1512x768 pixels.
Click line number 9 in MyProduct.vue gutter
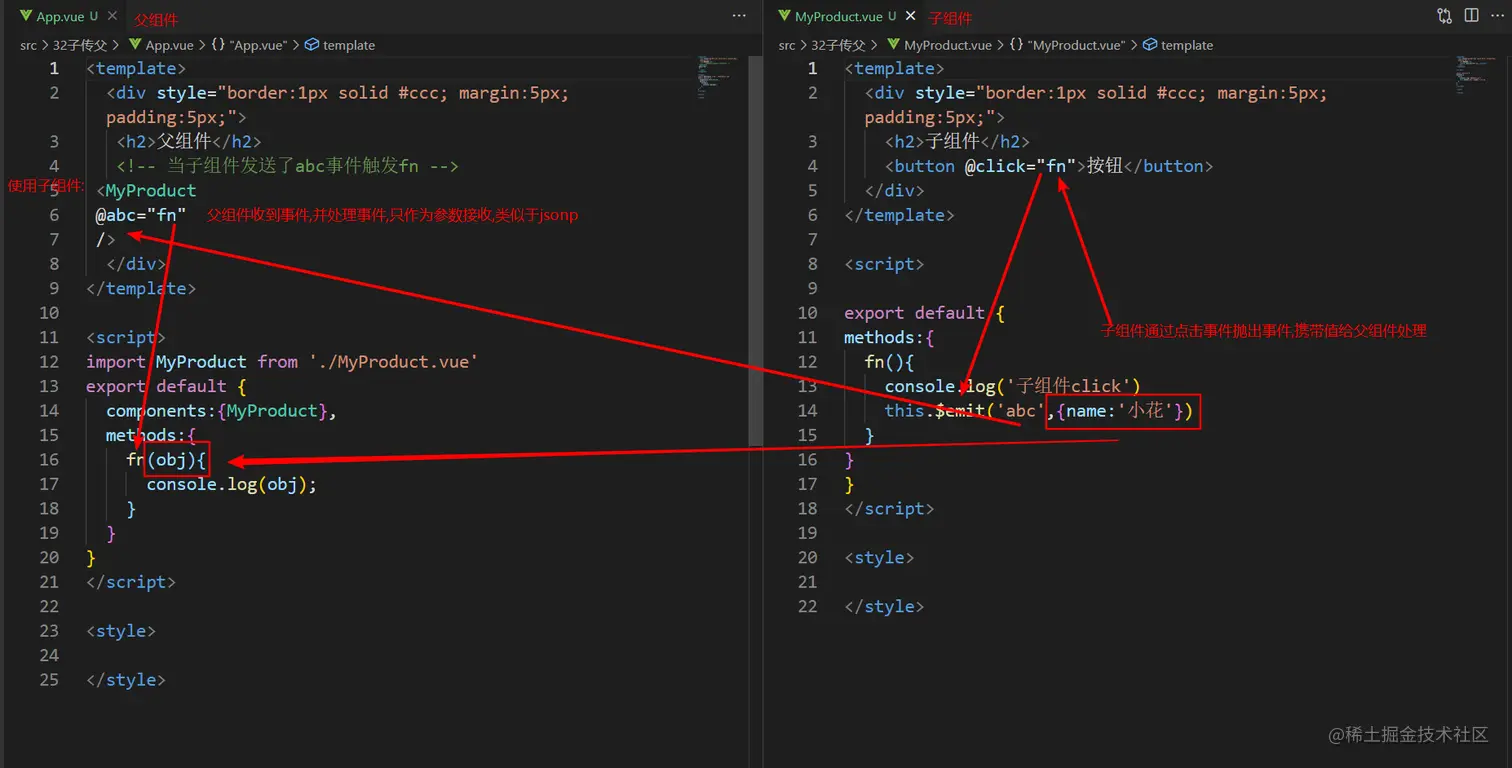pos(812,288)
